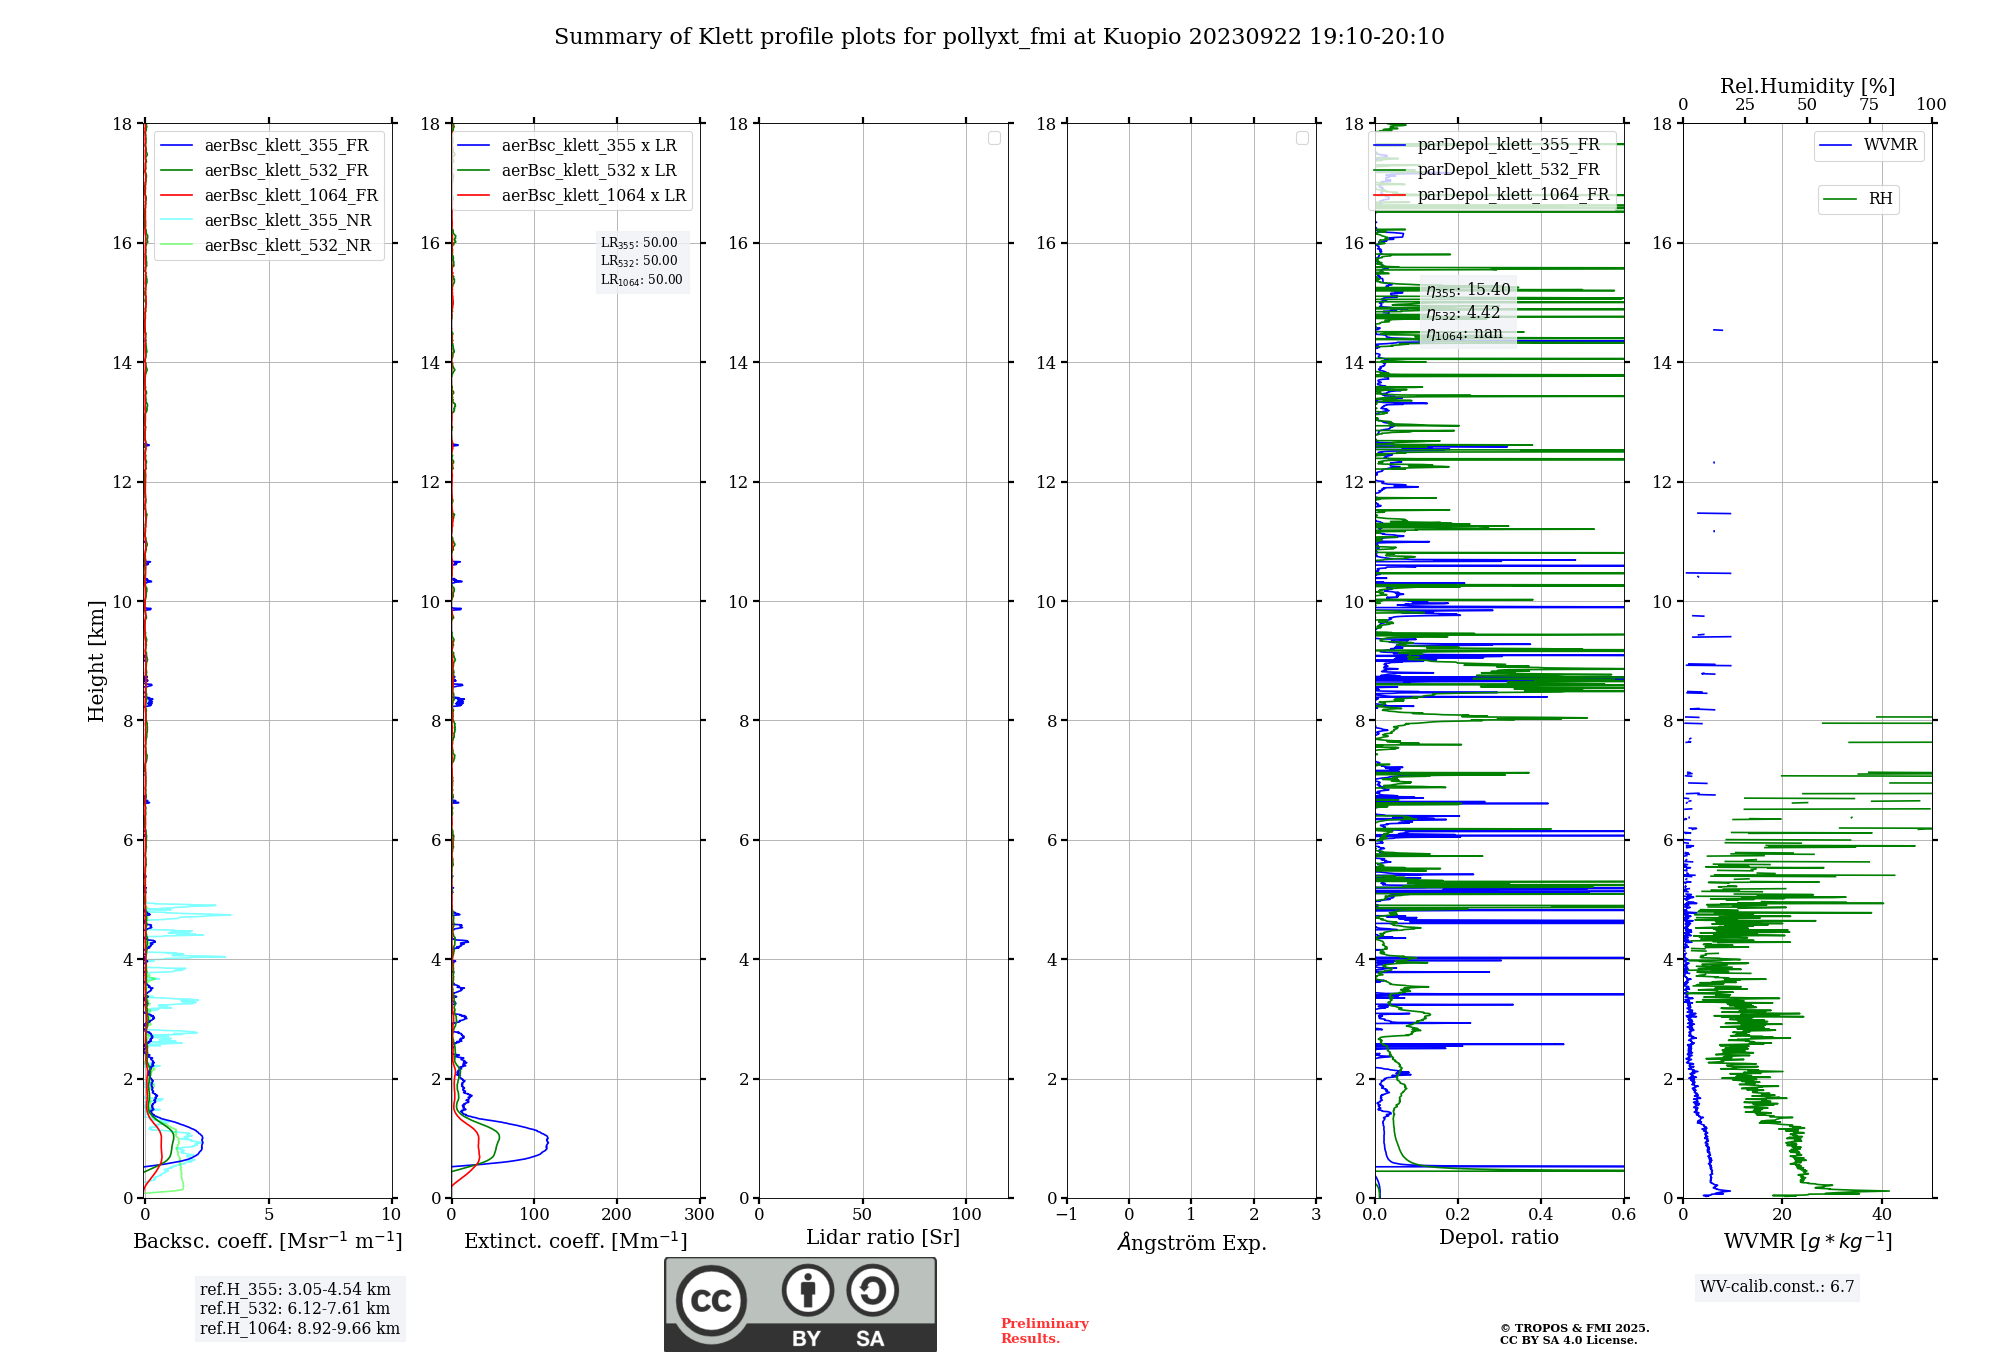Viewport: 2000px width, 1360px height.
Task: Click the Ångström Exp. axis label
Action: point(1192,1242)
